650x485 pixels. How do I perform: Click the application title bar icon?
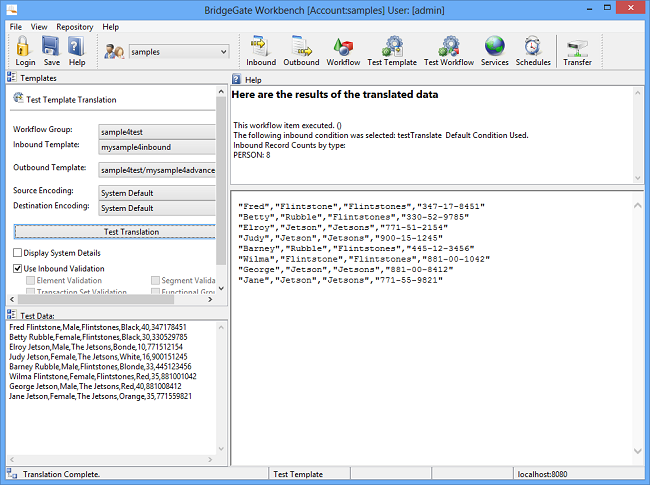click(x=12, y=10)
